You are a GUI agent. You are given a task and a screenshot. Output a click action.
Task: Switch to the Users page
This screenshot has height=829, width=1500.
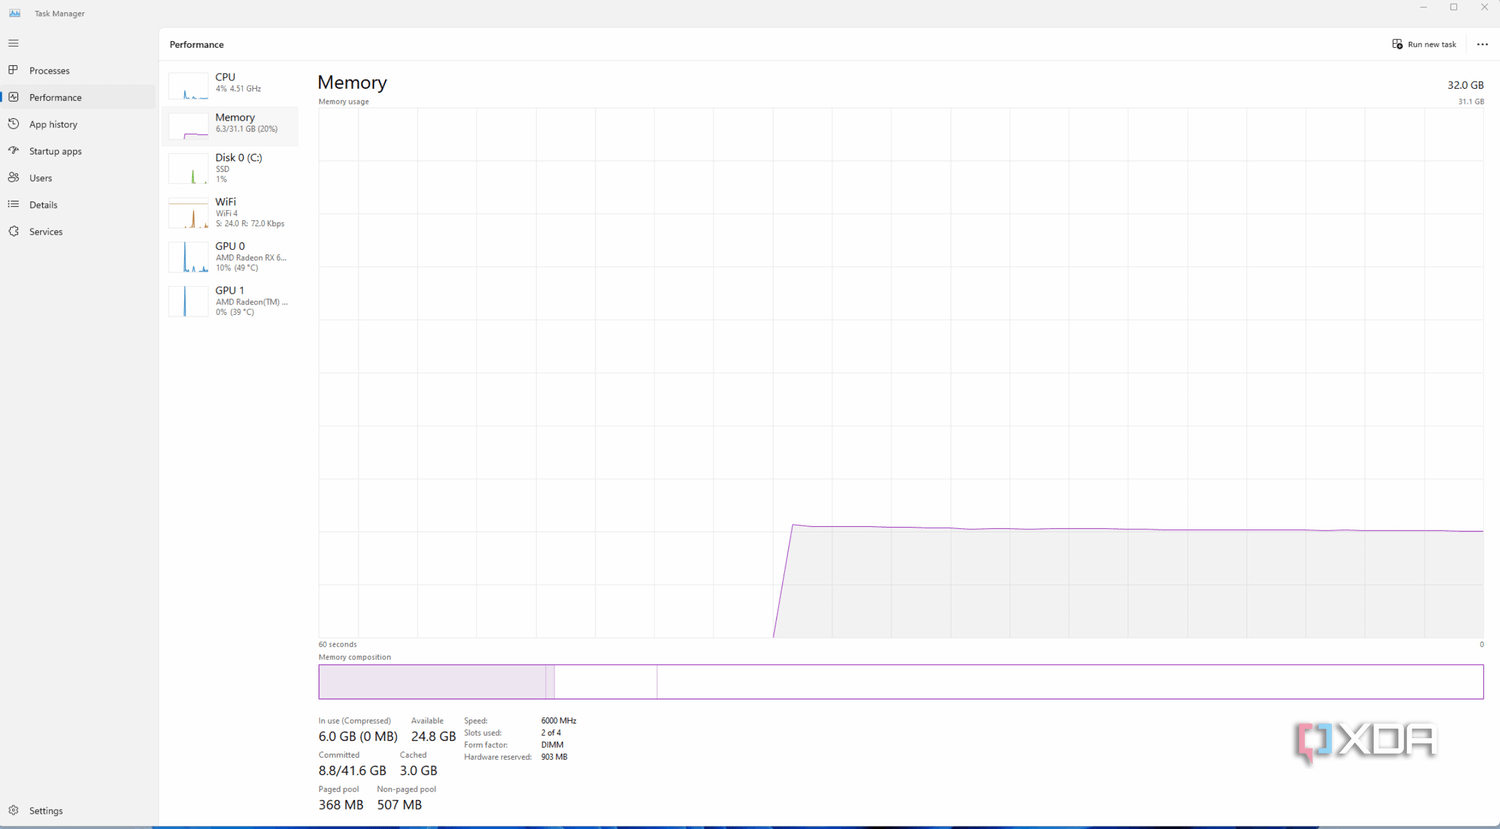(x=40, y=178)
